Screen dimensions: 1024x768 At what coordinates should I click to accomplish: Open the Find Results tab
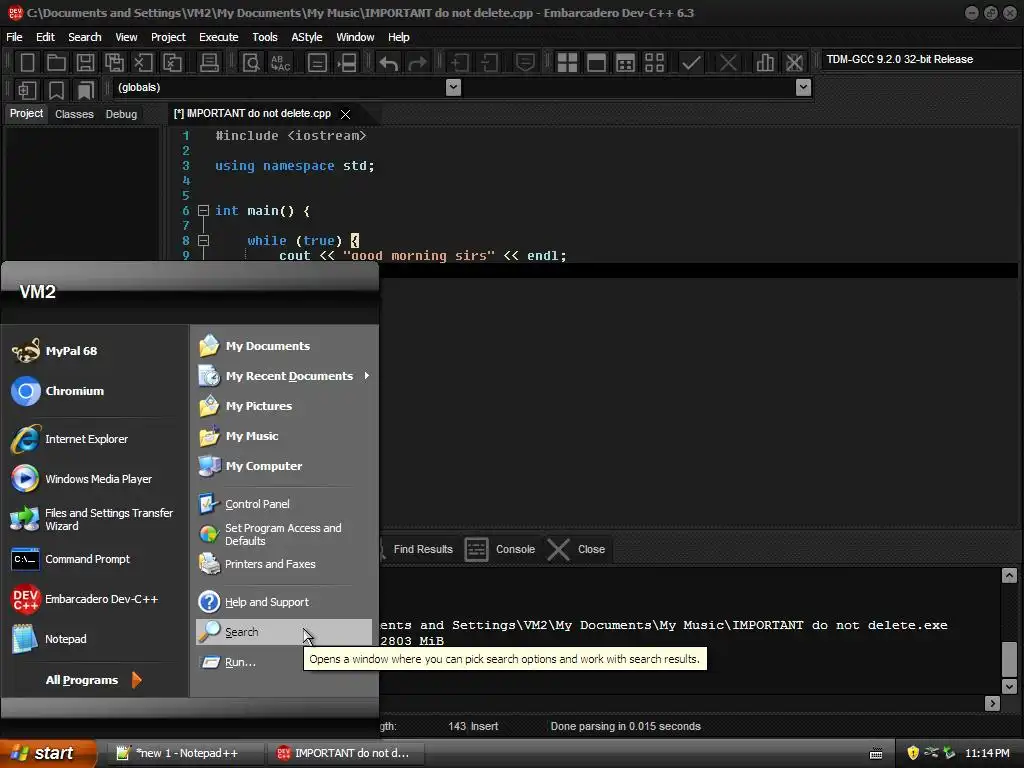(x=423, y=549)
